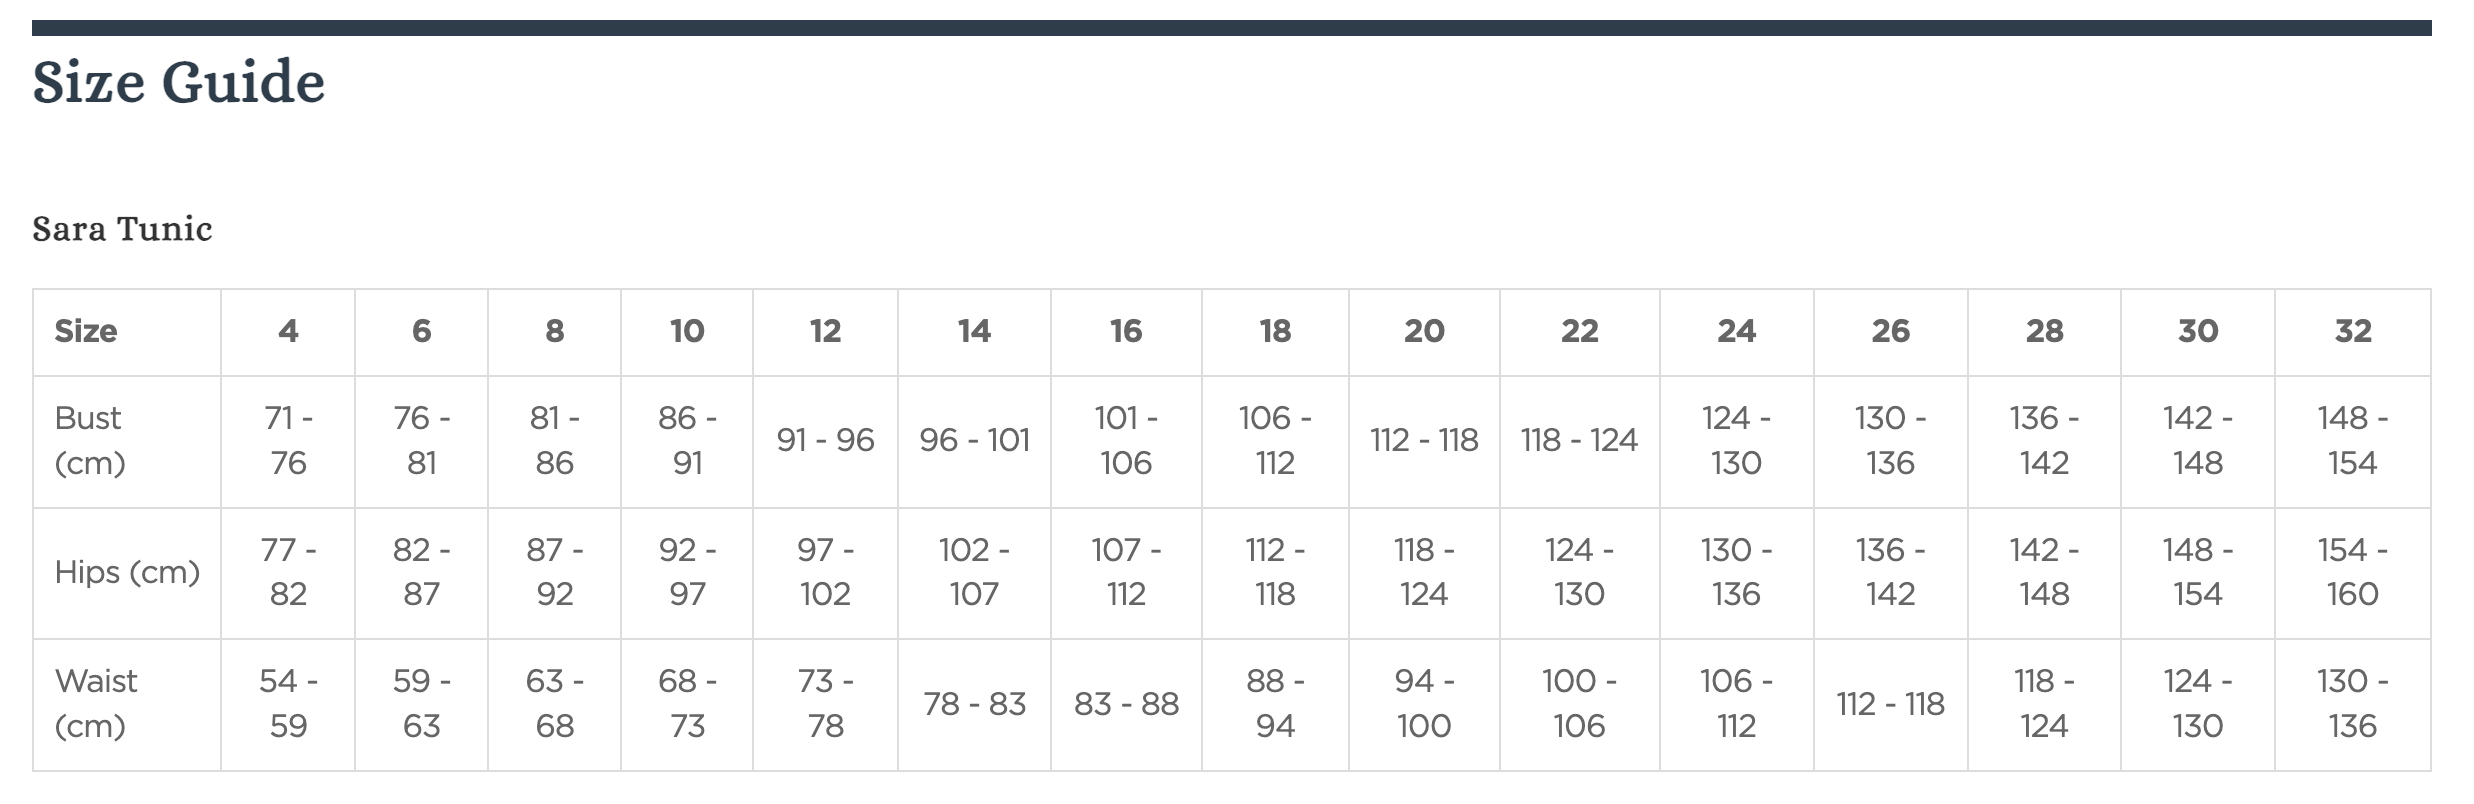Image resolution: width=2474 pixels, height=804 pixels.
Task: Select the size 4 column header
Action: point(288,331)
